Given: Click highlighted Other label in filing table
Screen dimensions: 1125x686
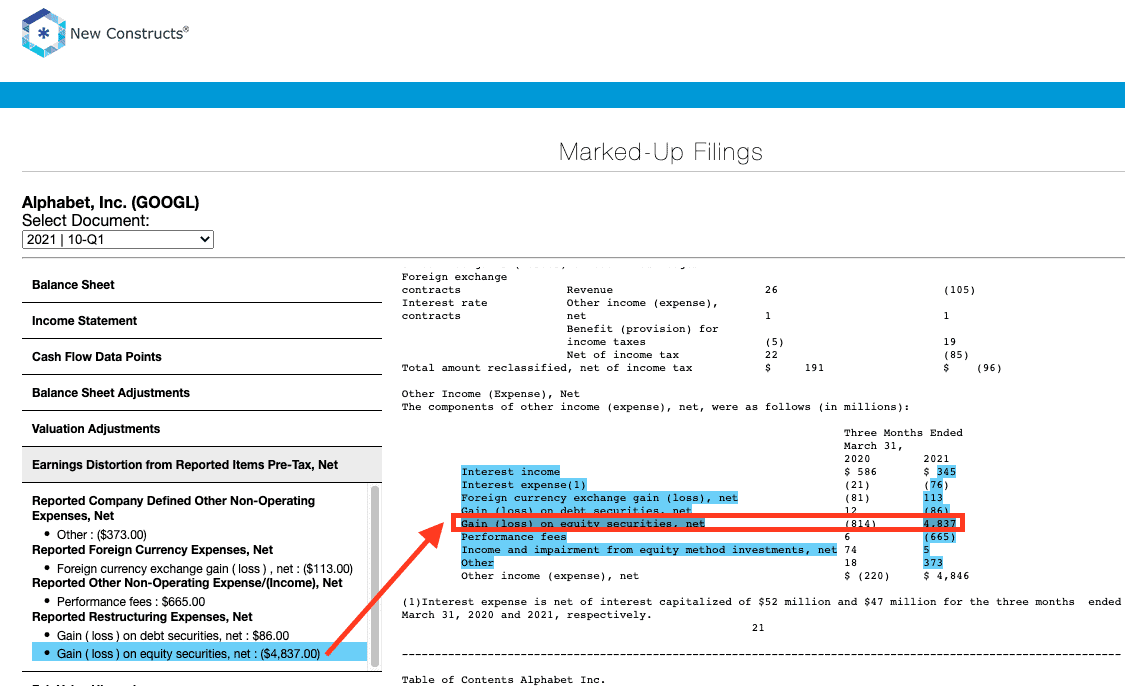Looking at the screenshot, I should tap(477, 563).
